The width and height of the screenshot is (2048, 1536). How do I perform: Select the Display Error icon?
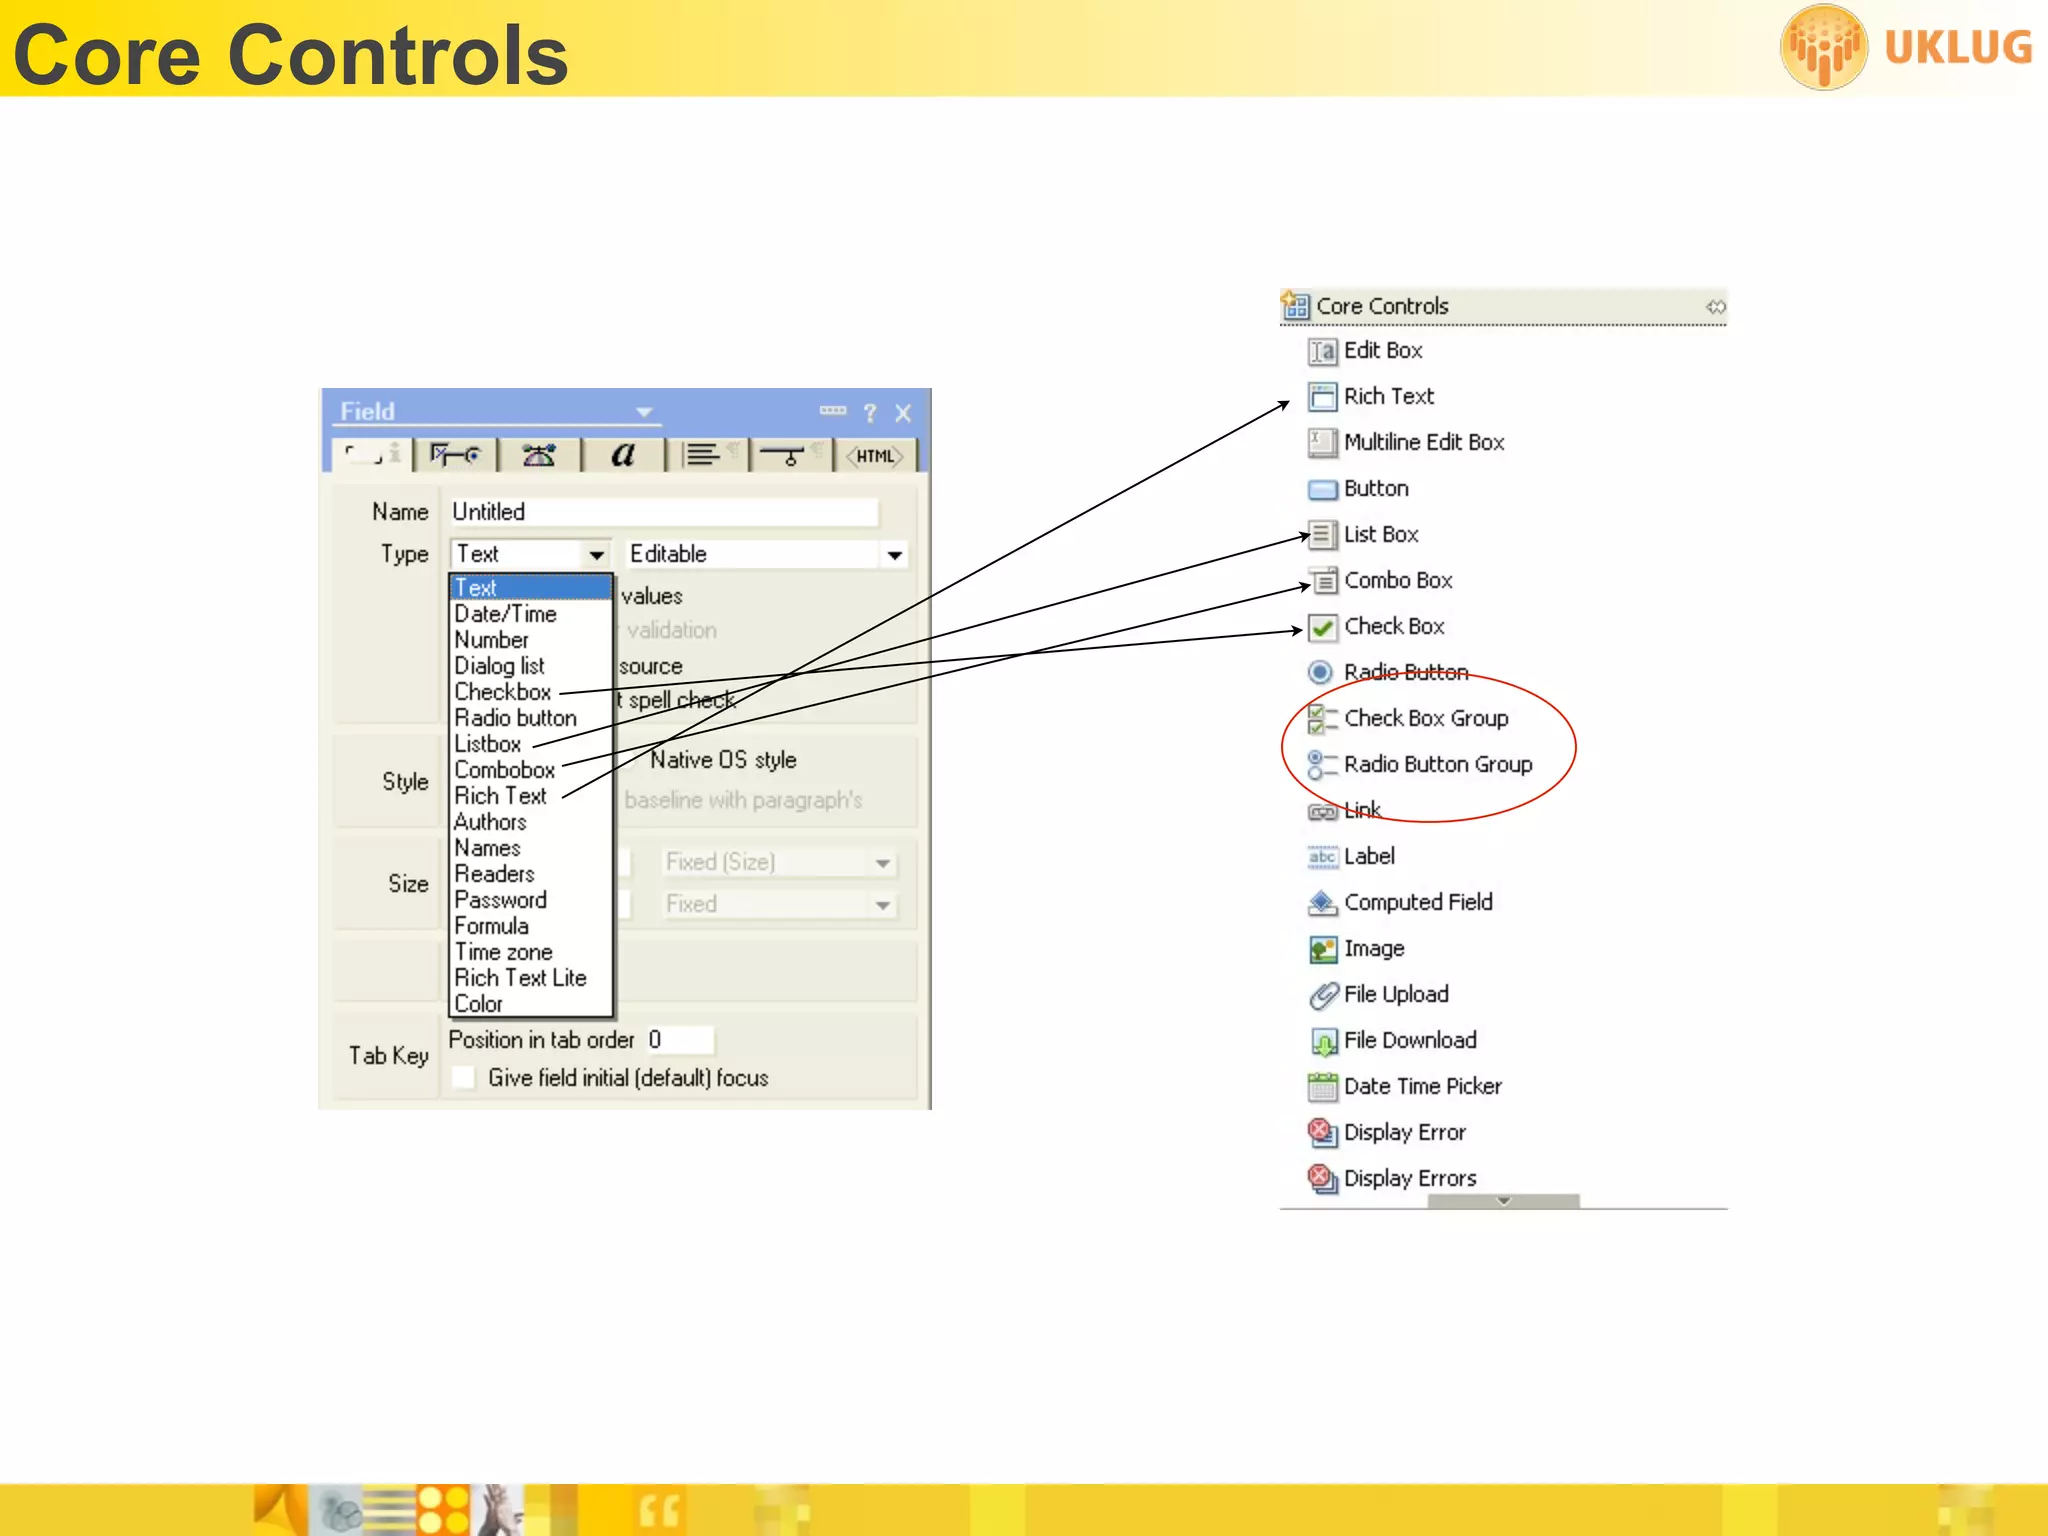[1322, 1133]
